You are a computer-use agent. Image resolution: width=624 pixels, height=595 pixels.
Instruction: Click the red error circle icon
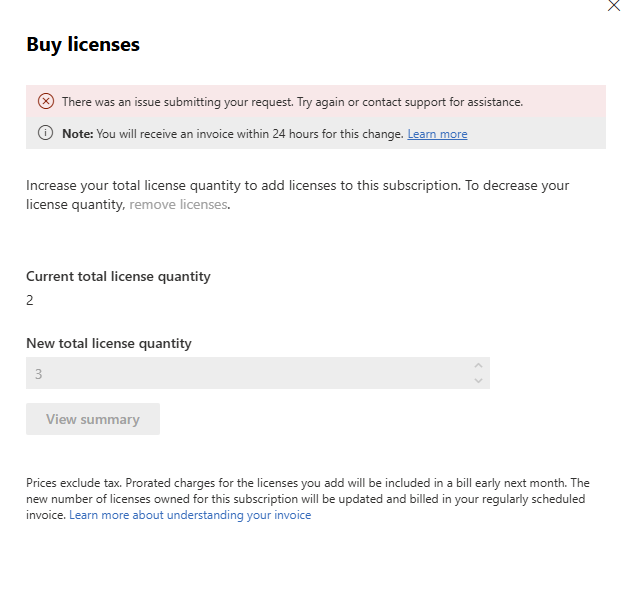tap(45, 101)
